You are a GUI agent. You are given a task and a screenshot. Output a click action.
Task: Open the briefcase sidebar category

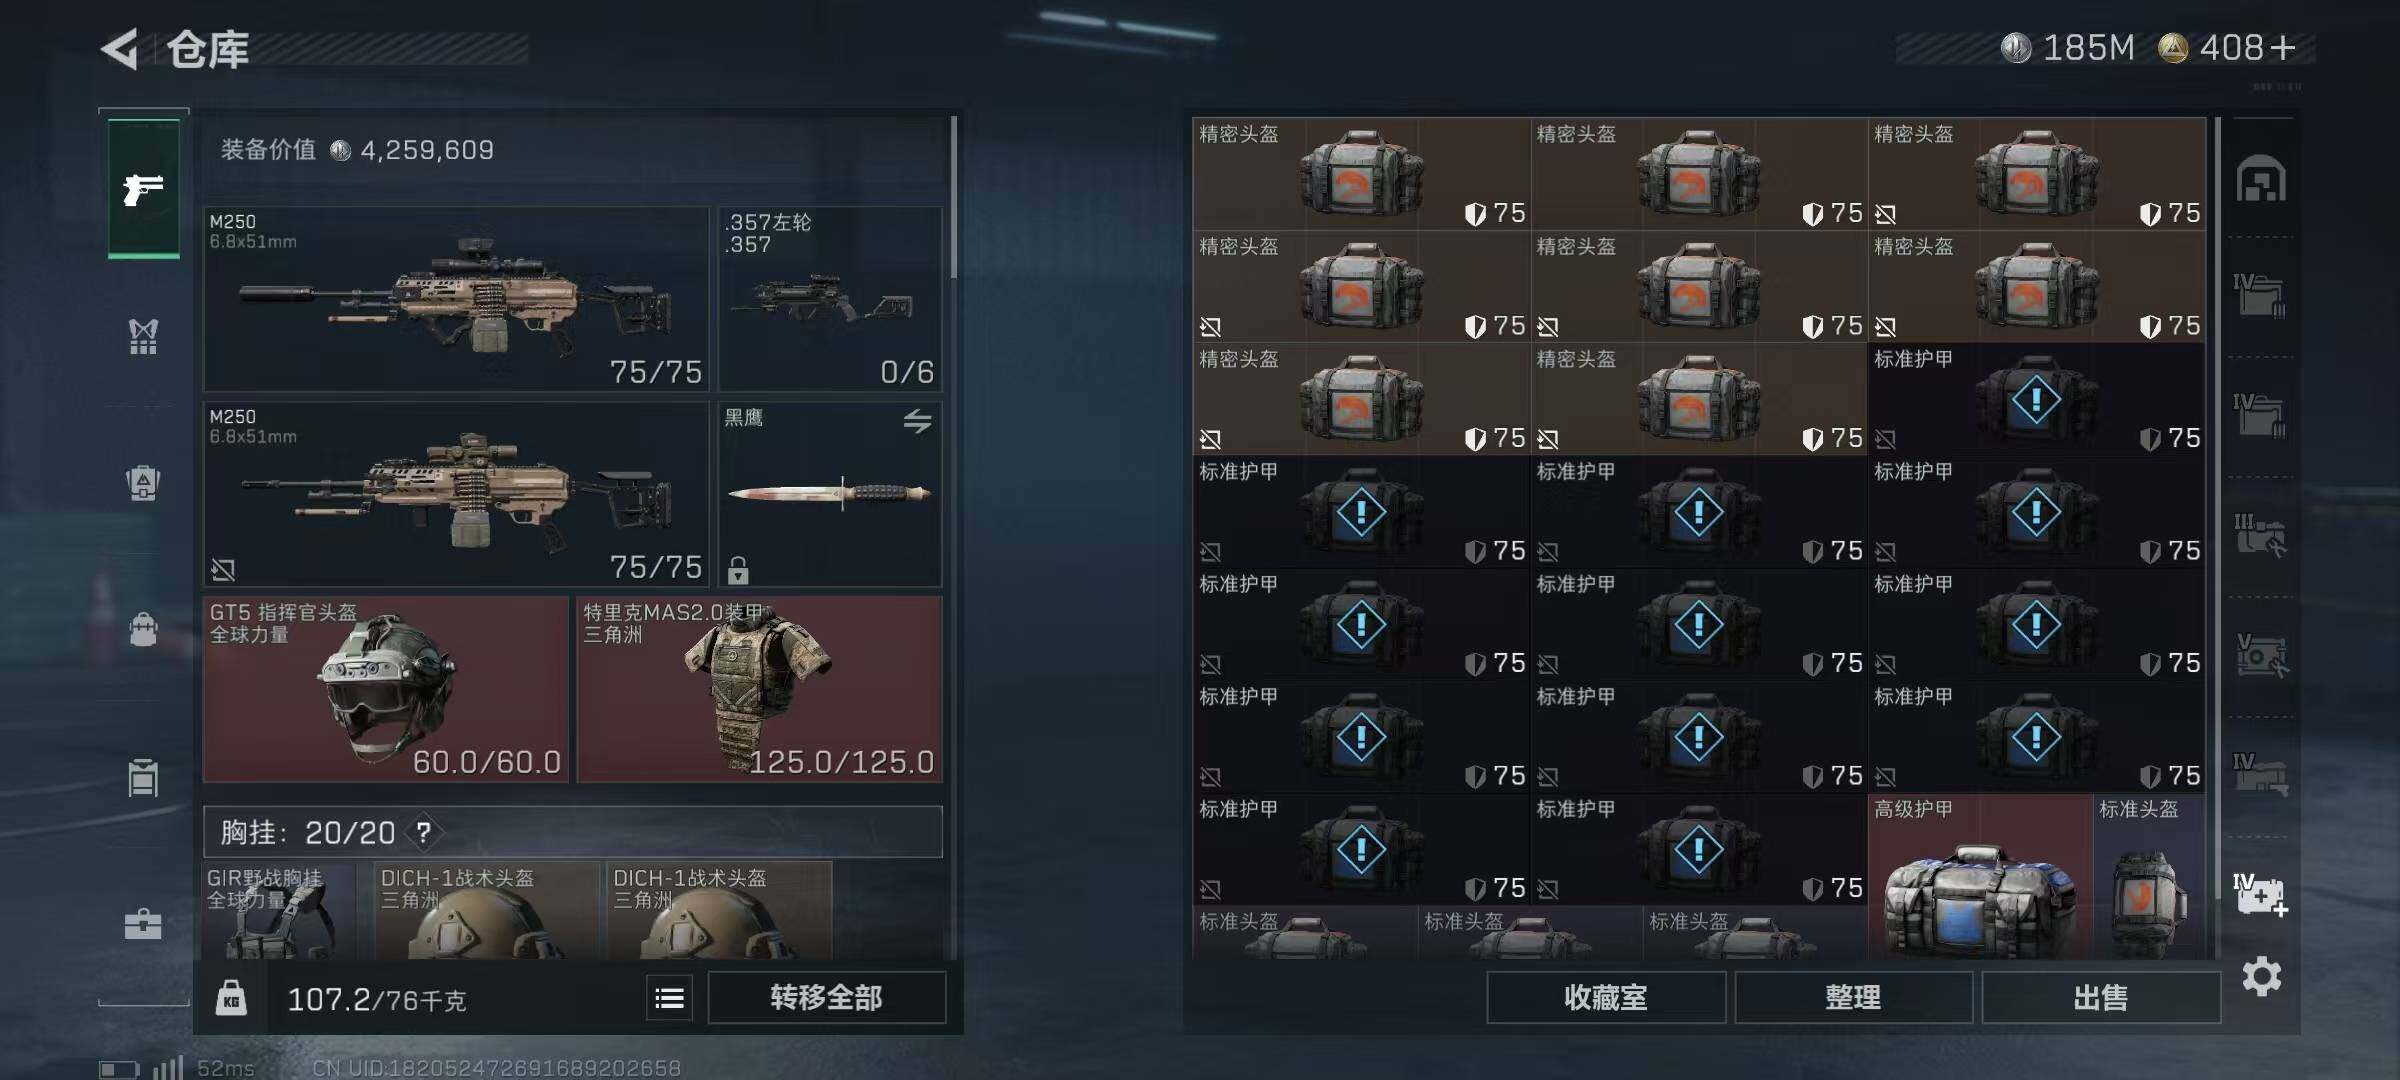[x=143, y=924]
